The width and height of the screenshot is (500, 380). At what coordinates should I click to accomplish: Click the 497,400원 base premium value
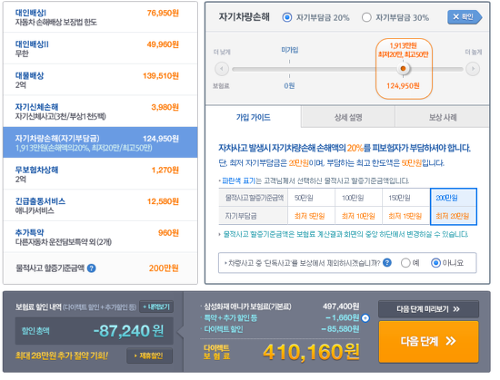pos(341,306)
